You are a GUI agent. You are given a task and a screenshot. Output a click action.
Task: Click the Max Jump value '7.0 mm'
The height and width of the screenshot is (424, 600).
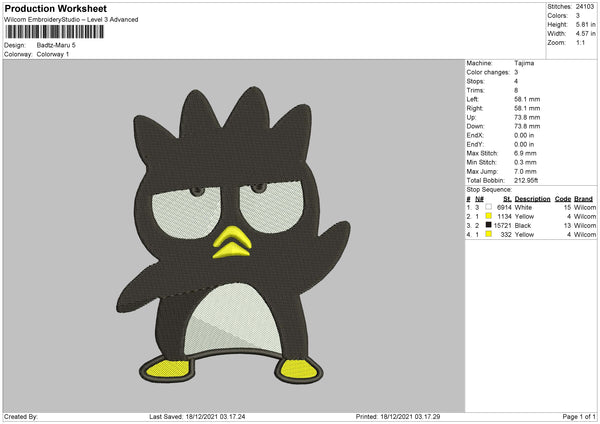525,171
